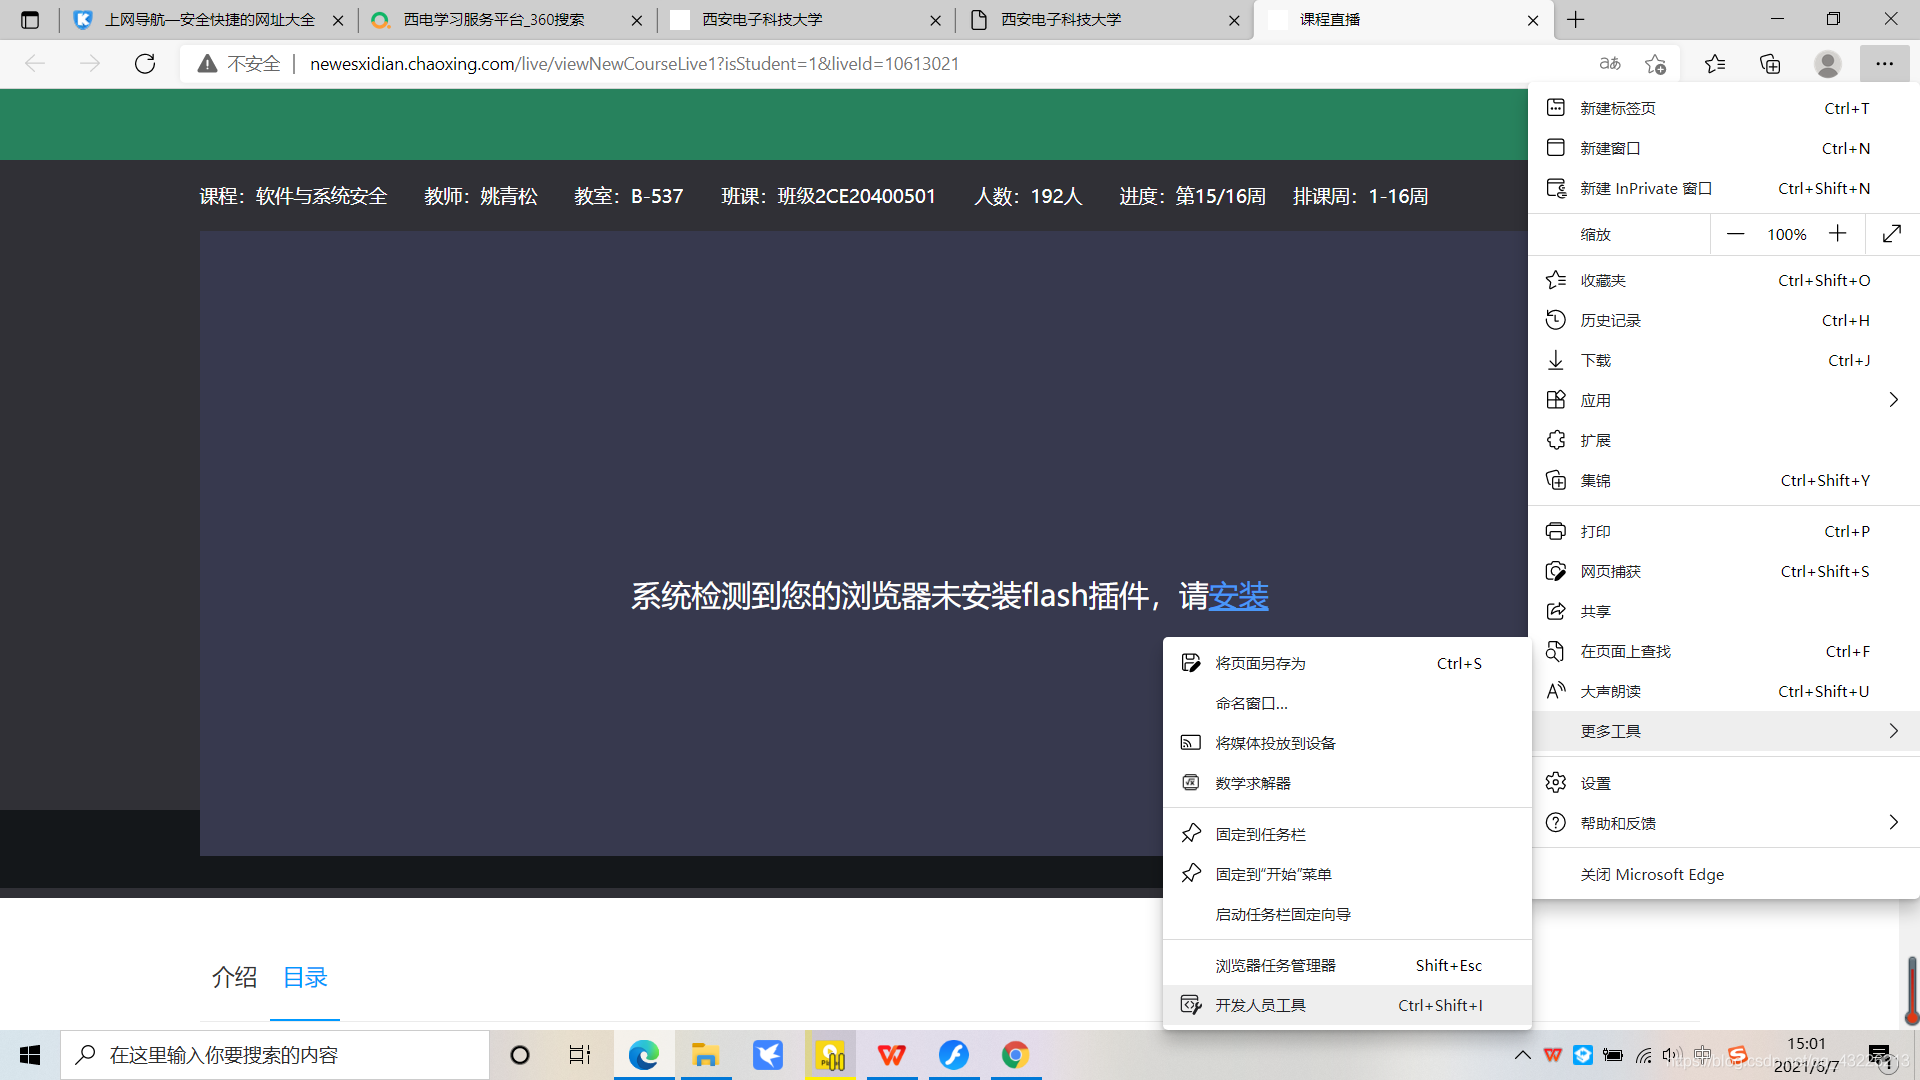Image resolution: width=1920 pixels, height=1080 pixels.
Task: Open the Collections icon in toolbar
Action: coord(1770,64)
